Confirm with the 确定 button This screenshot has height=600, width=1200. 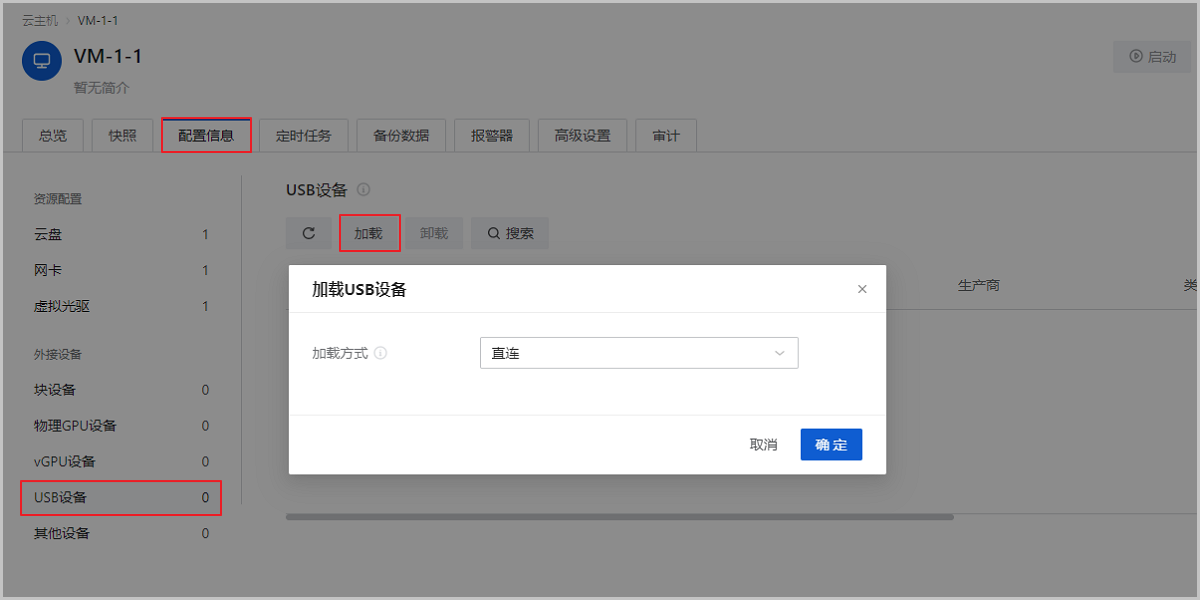click(x=831, y=445)
